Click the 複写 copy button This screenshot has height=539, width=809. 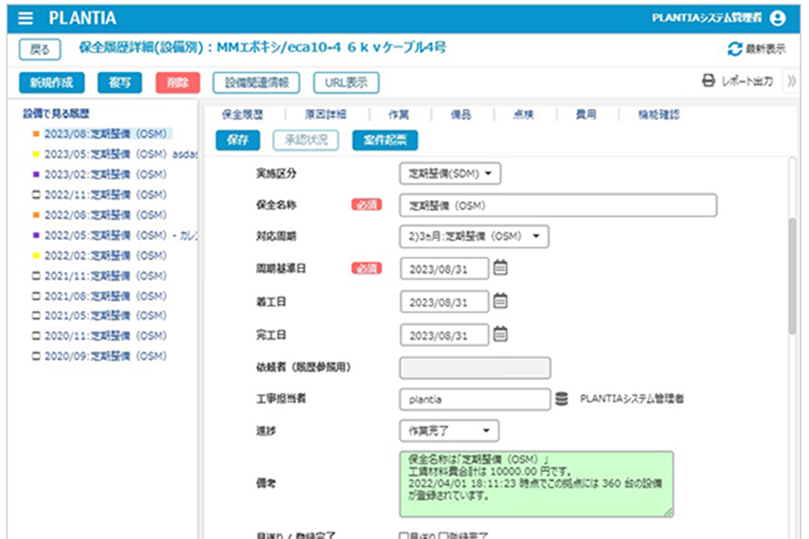tap(120, 83)
